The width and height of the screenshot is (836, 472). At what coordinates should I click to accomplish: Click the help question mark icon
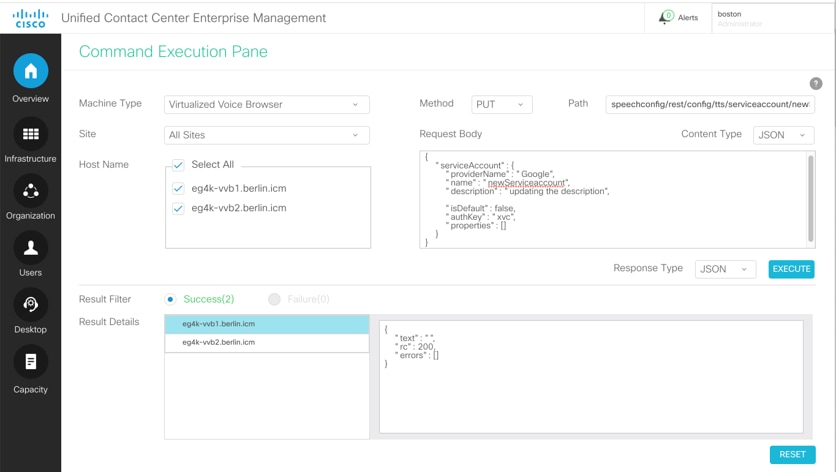(816, 83)
